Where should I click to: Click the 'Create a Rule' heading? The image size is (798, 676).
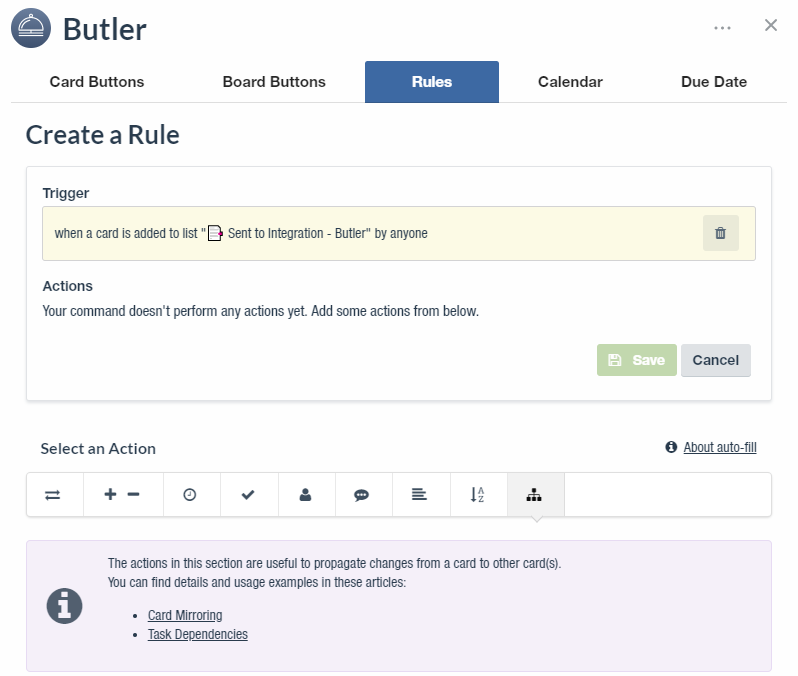[102, 135]
